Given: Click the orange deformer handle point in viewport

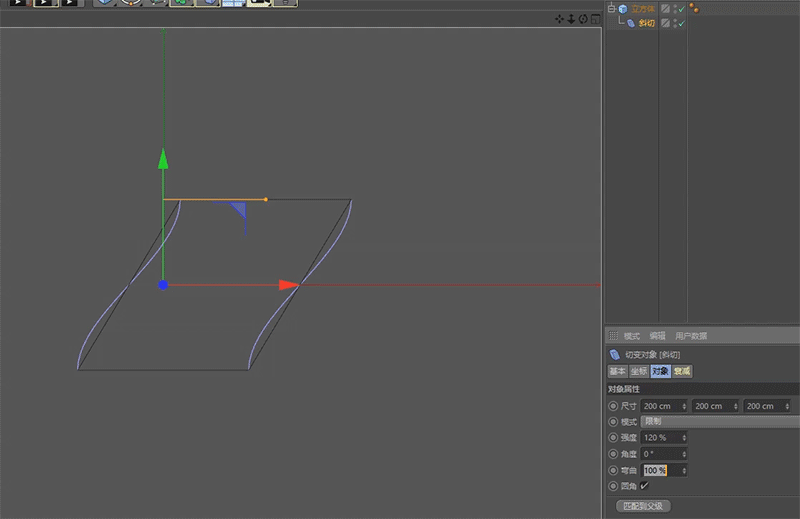Looking at the screenshot, I should click(265, 200).
